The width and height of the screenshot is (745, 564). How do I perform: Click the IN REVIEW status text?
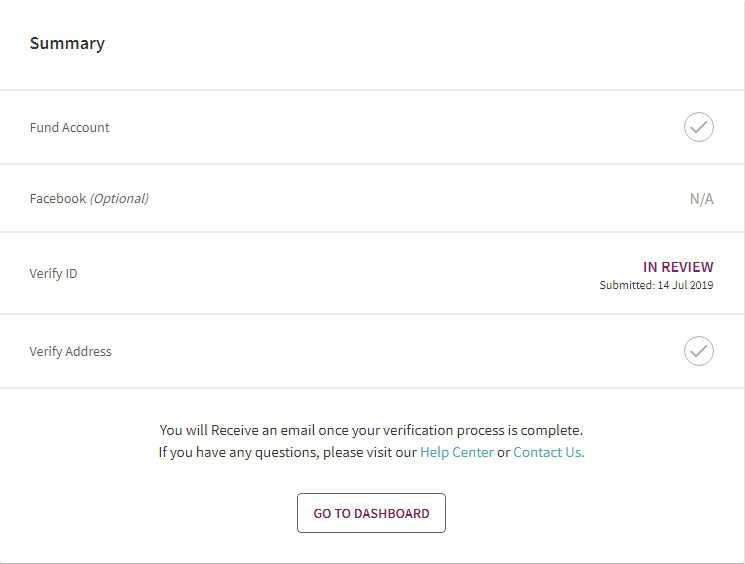tap(678, 267)
